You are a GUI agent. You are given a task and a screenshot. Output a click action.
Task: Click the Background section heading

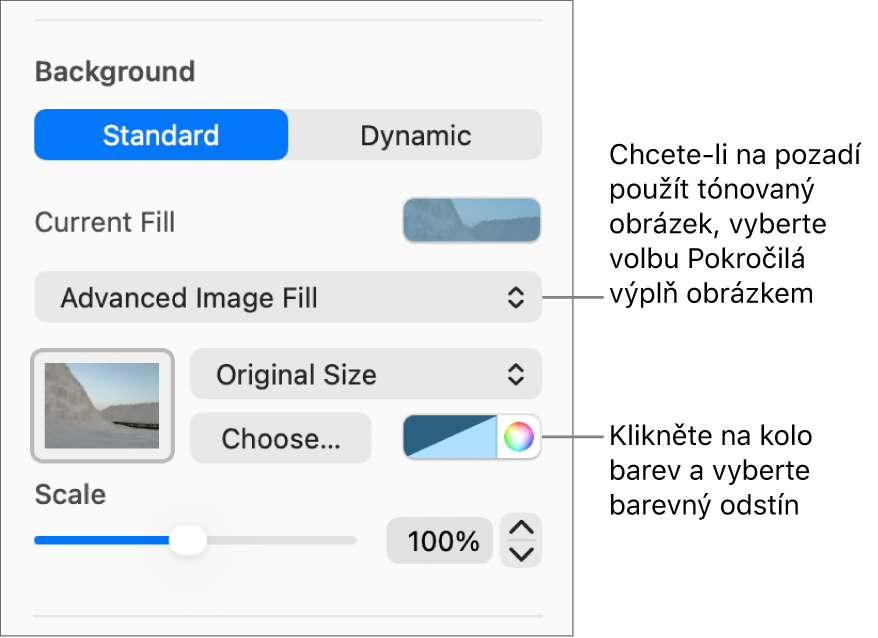click(x=114, y=72)
